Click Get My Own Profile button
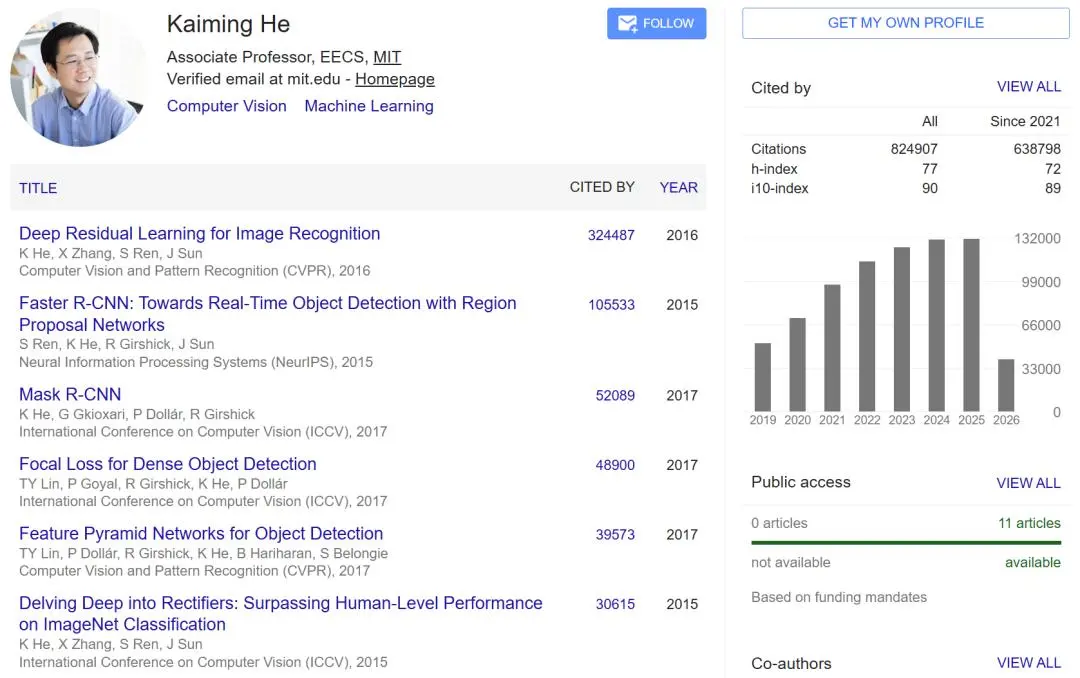Image resolution: width=1080 pixels, height=678 pixels. (x=905, y=23)
